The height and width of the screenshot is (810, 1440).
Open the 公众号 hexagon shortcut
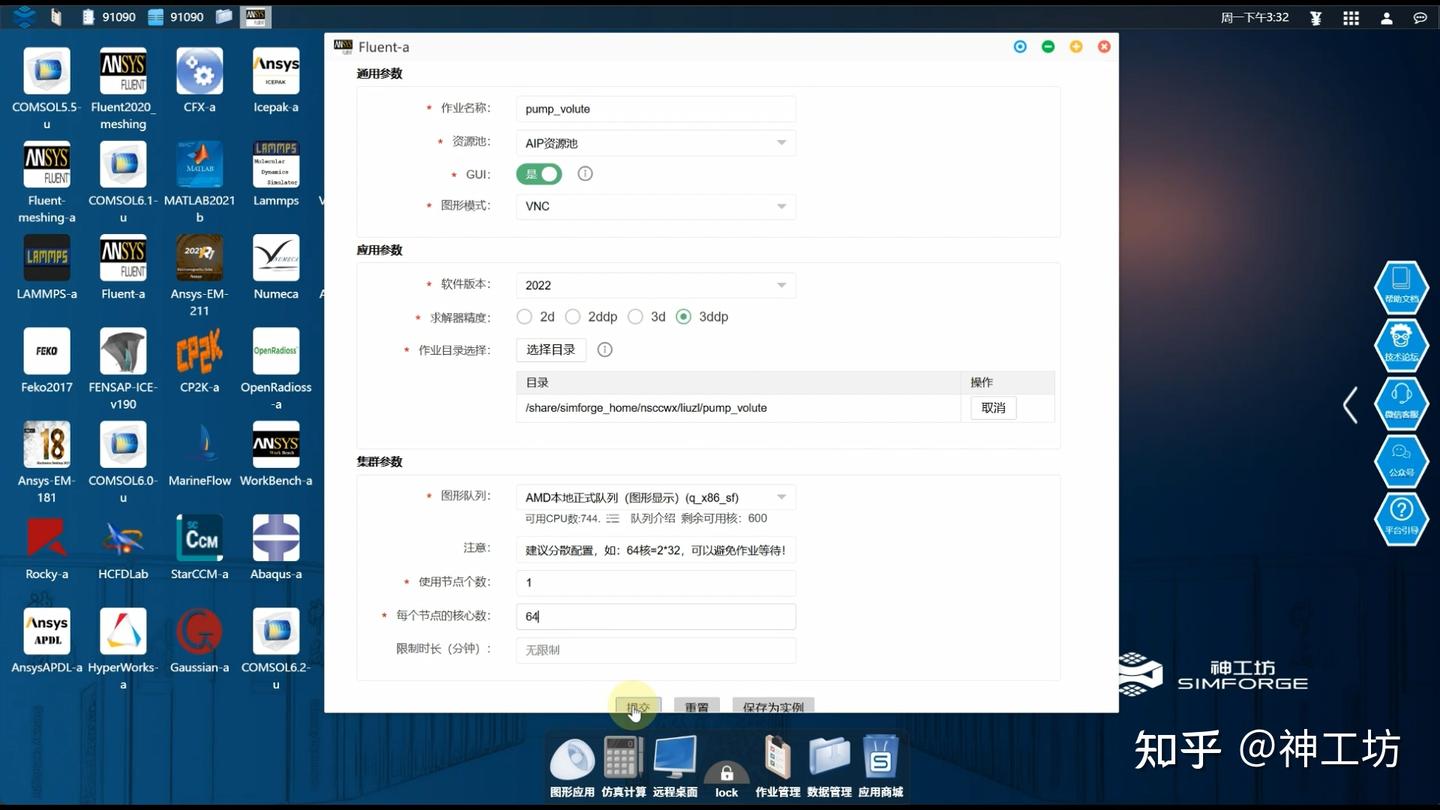(1401, 461)
